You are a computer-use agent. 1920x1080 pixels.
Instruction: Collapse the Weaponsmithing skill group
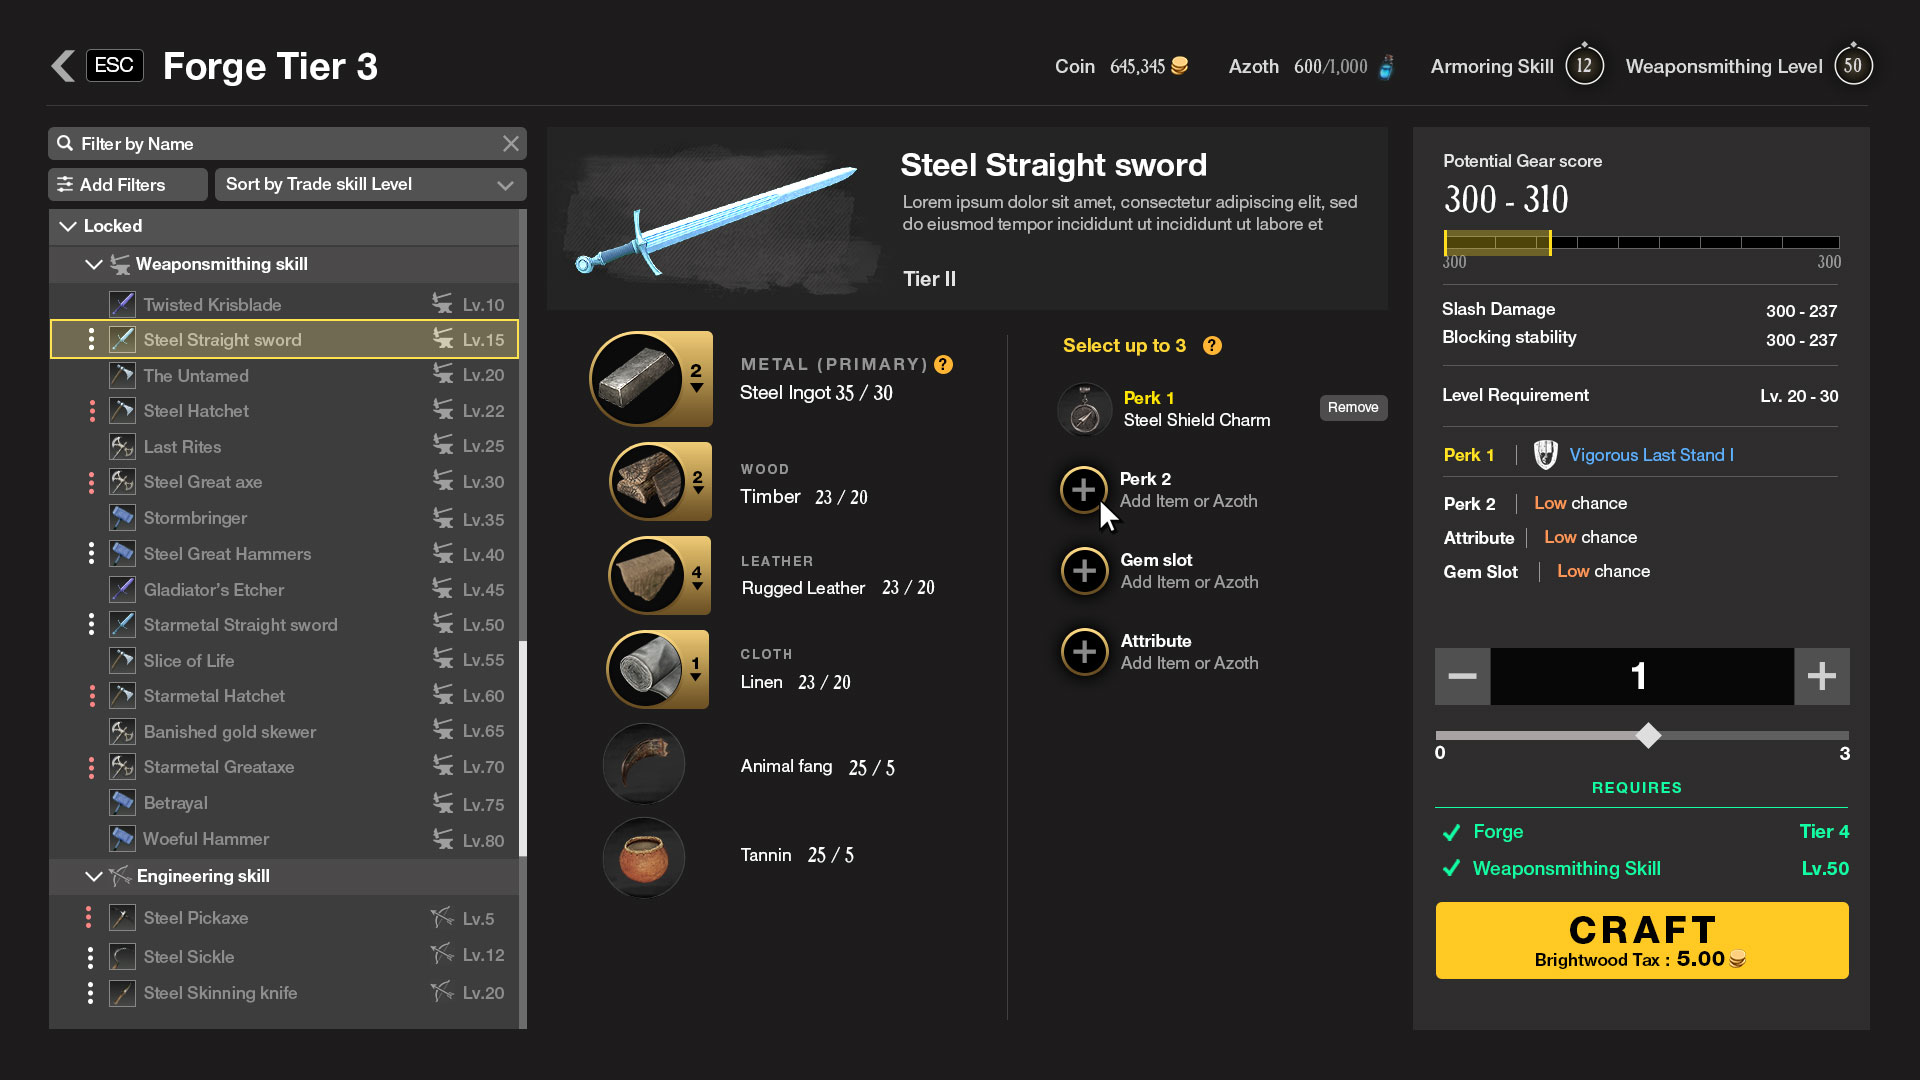click(94, 264)
